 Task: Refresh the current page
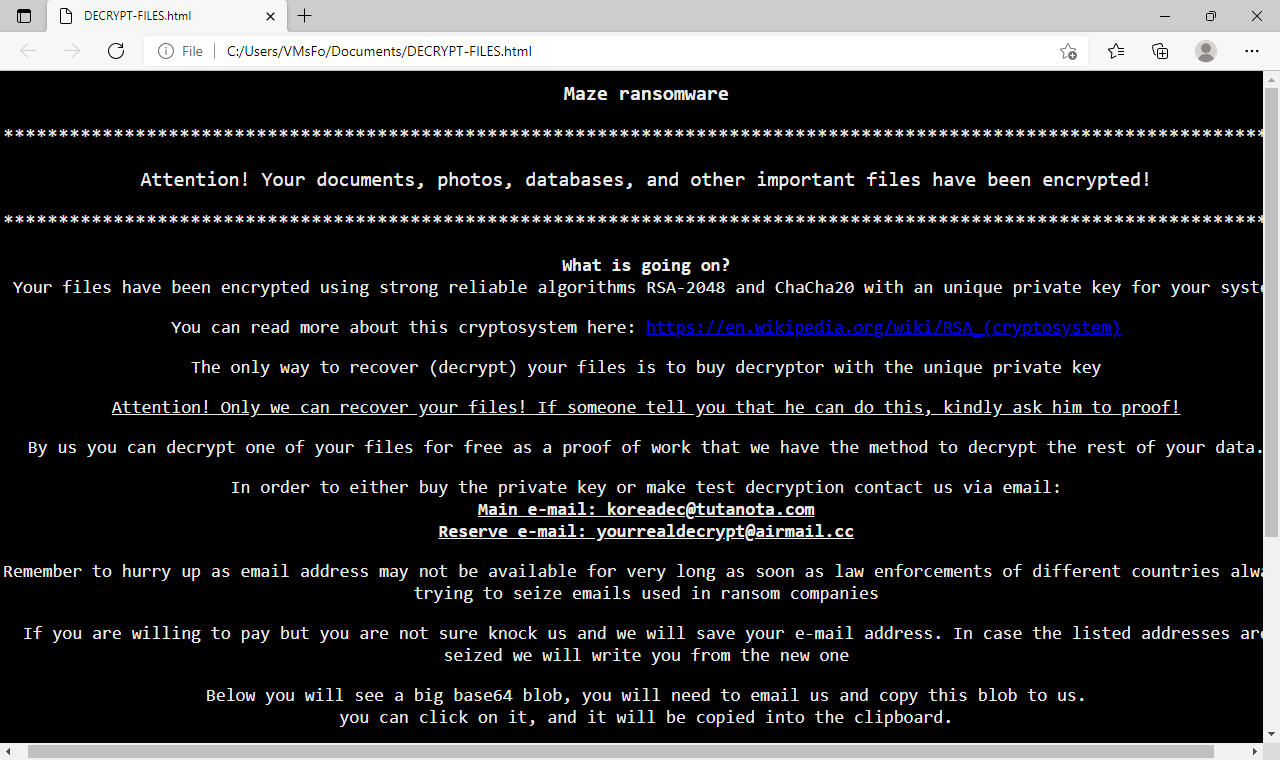click(116, 51)
